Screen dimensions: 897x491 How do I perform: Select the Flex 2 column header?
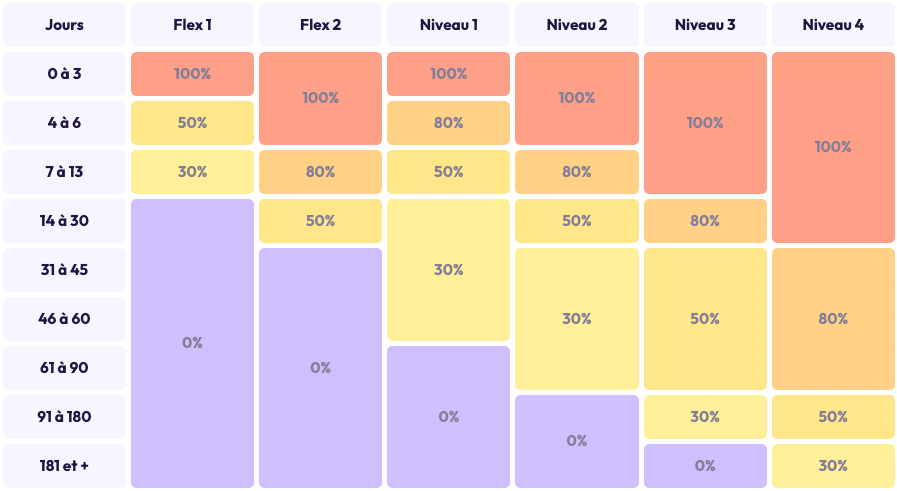click(320, 25)
